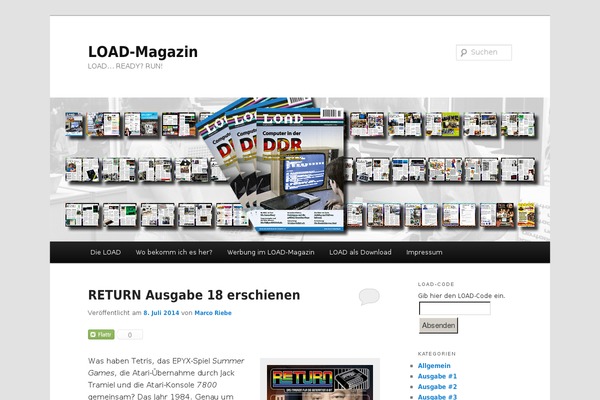The width and height of the screenshot is (600, 400).
Task: Open post RETURN Ausgabe 18 erschienen
Action: (194, 295)
